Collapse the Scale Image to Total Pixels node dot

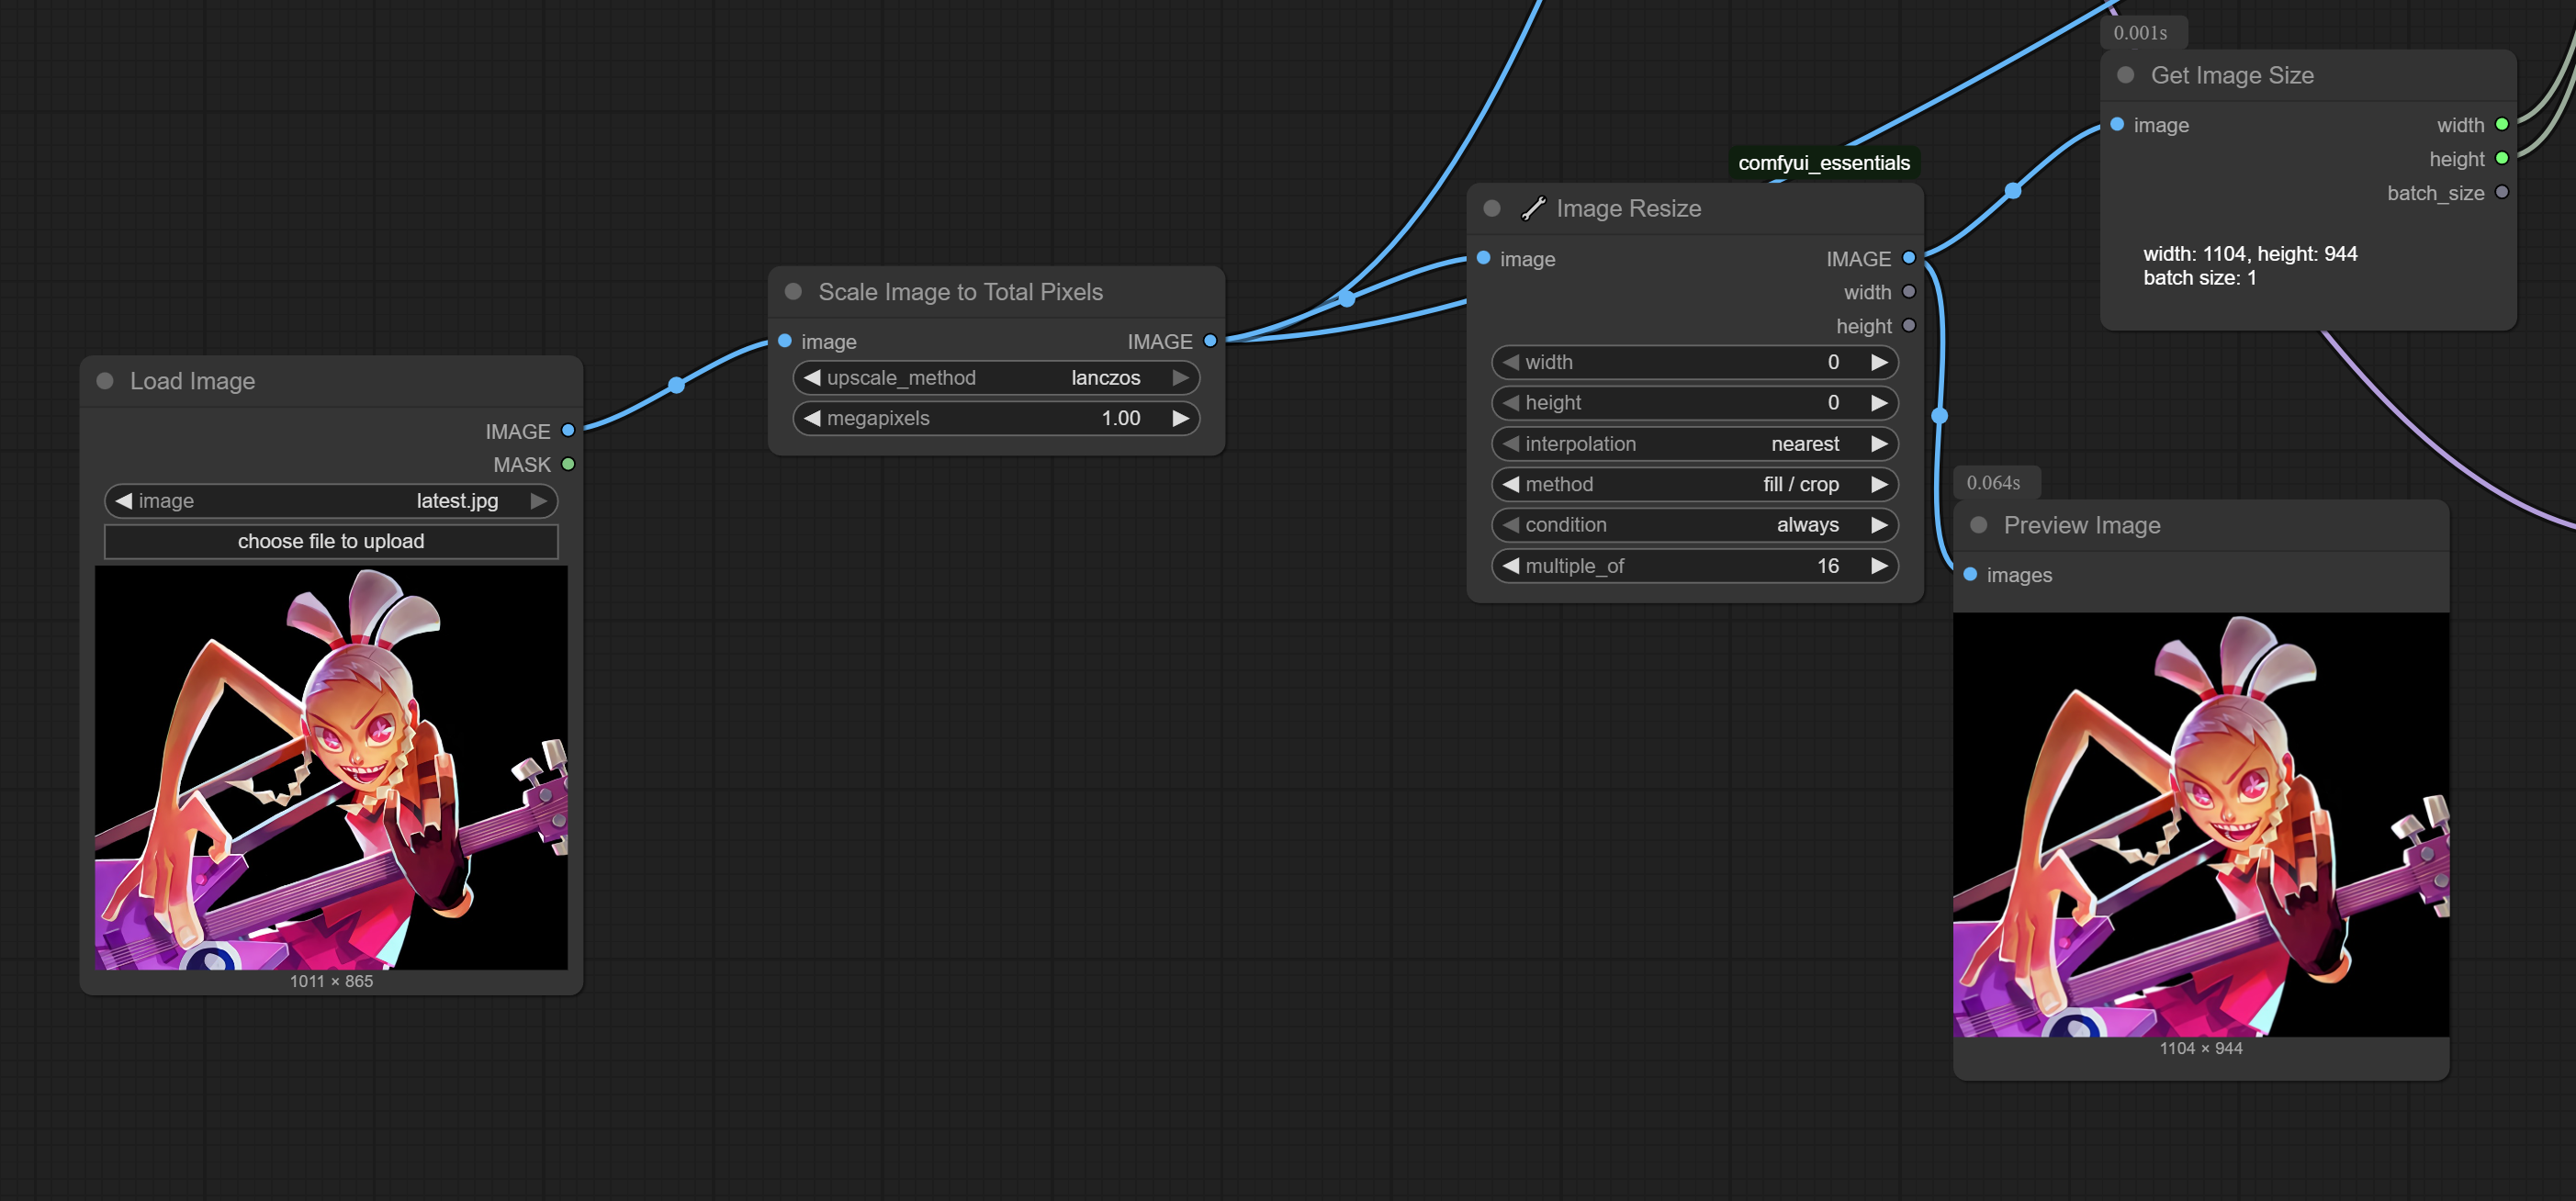[794, 291]
